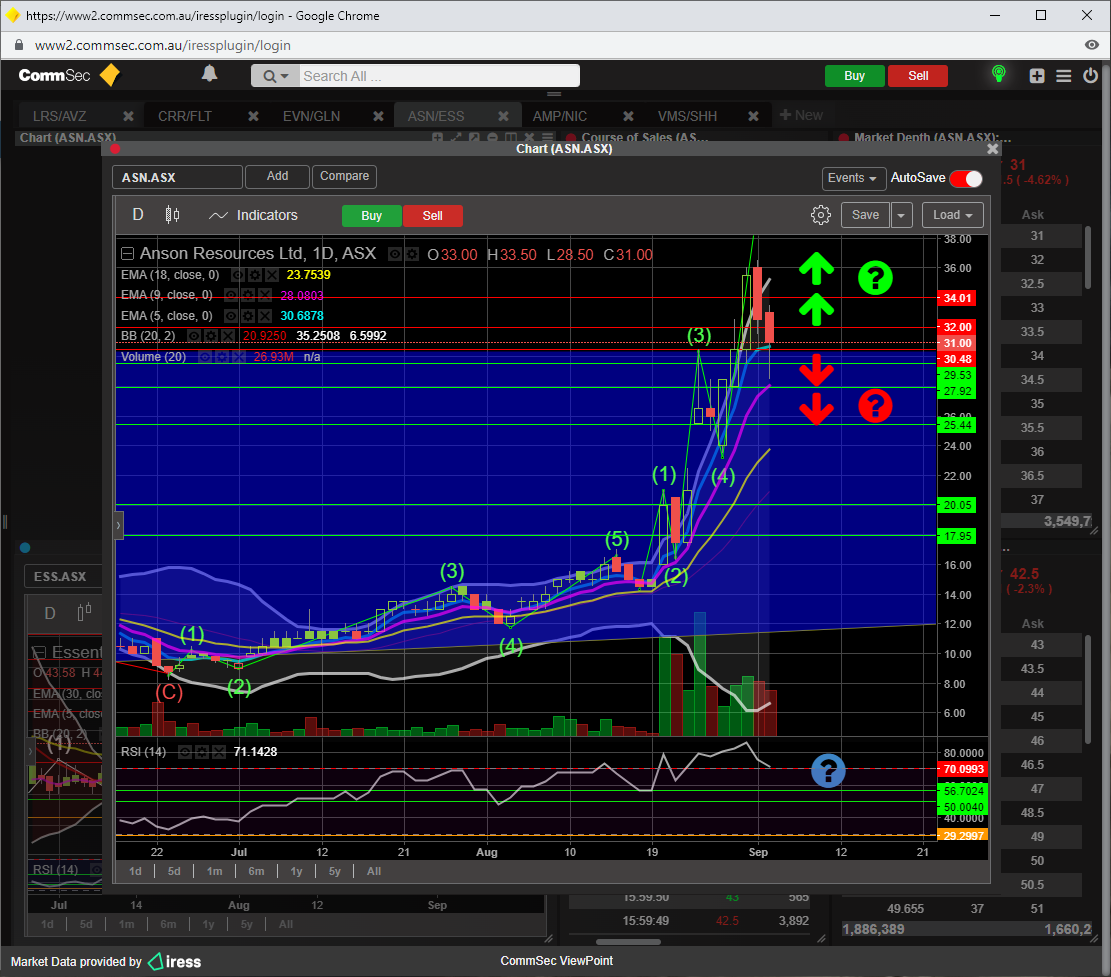
Task: Close the ASN/ESS tab
Action: click(503, 116)
